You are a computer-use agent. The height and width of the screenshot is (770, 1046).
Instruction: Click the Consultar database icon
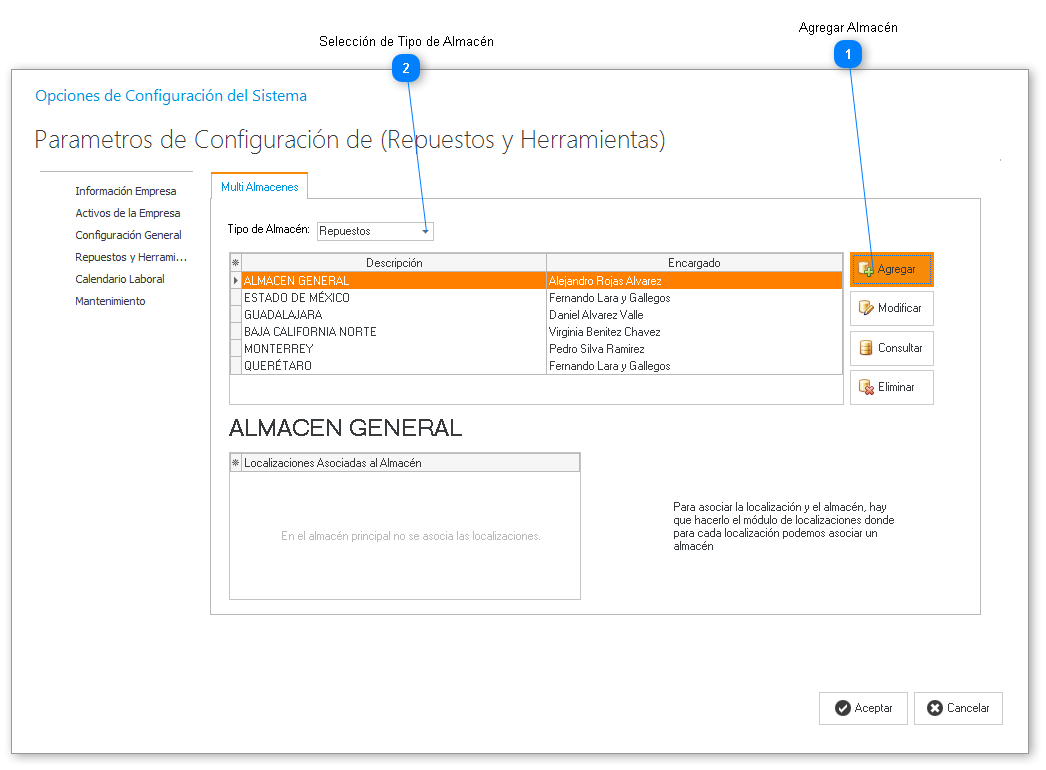click(866, 348)
